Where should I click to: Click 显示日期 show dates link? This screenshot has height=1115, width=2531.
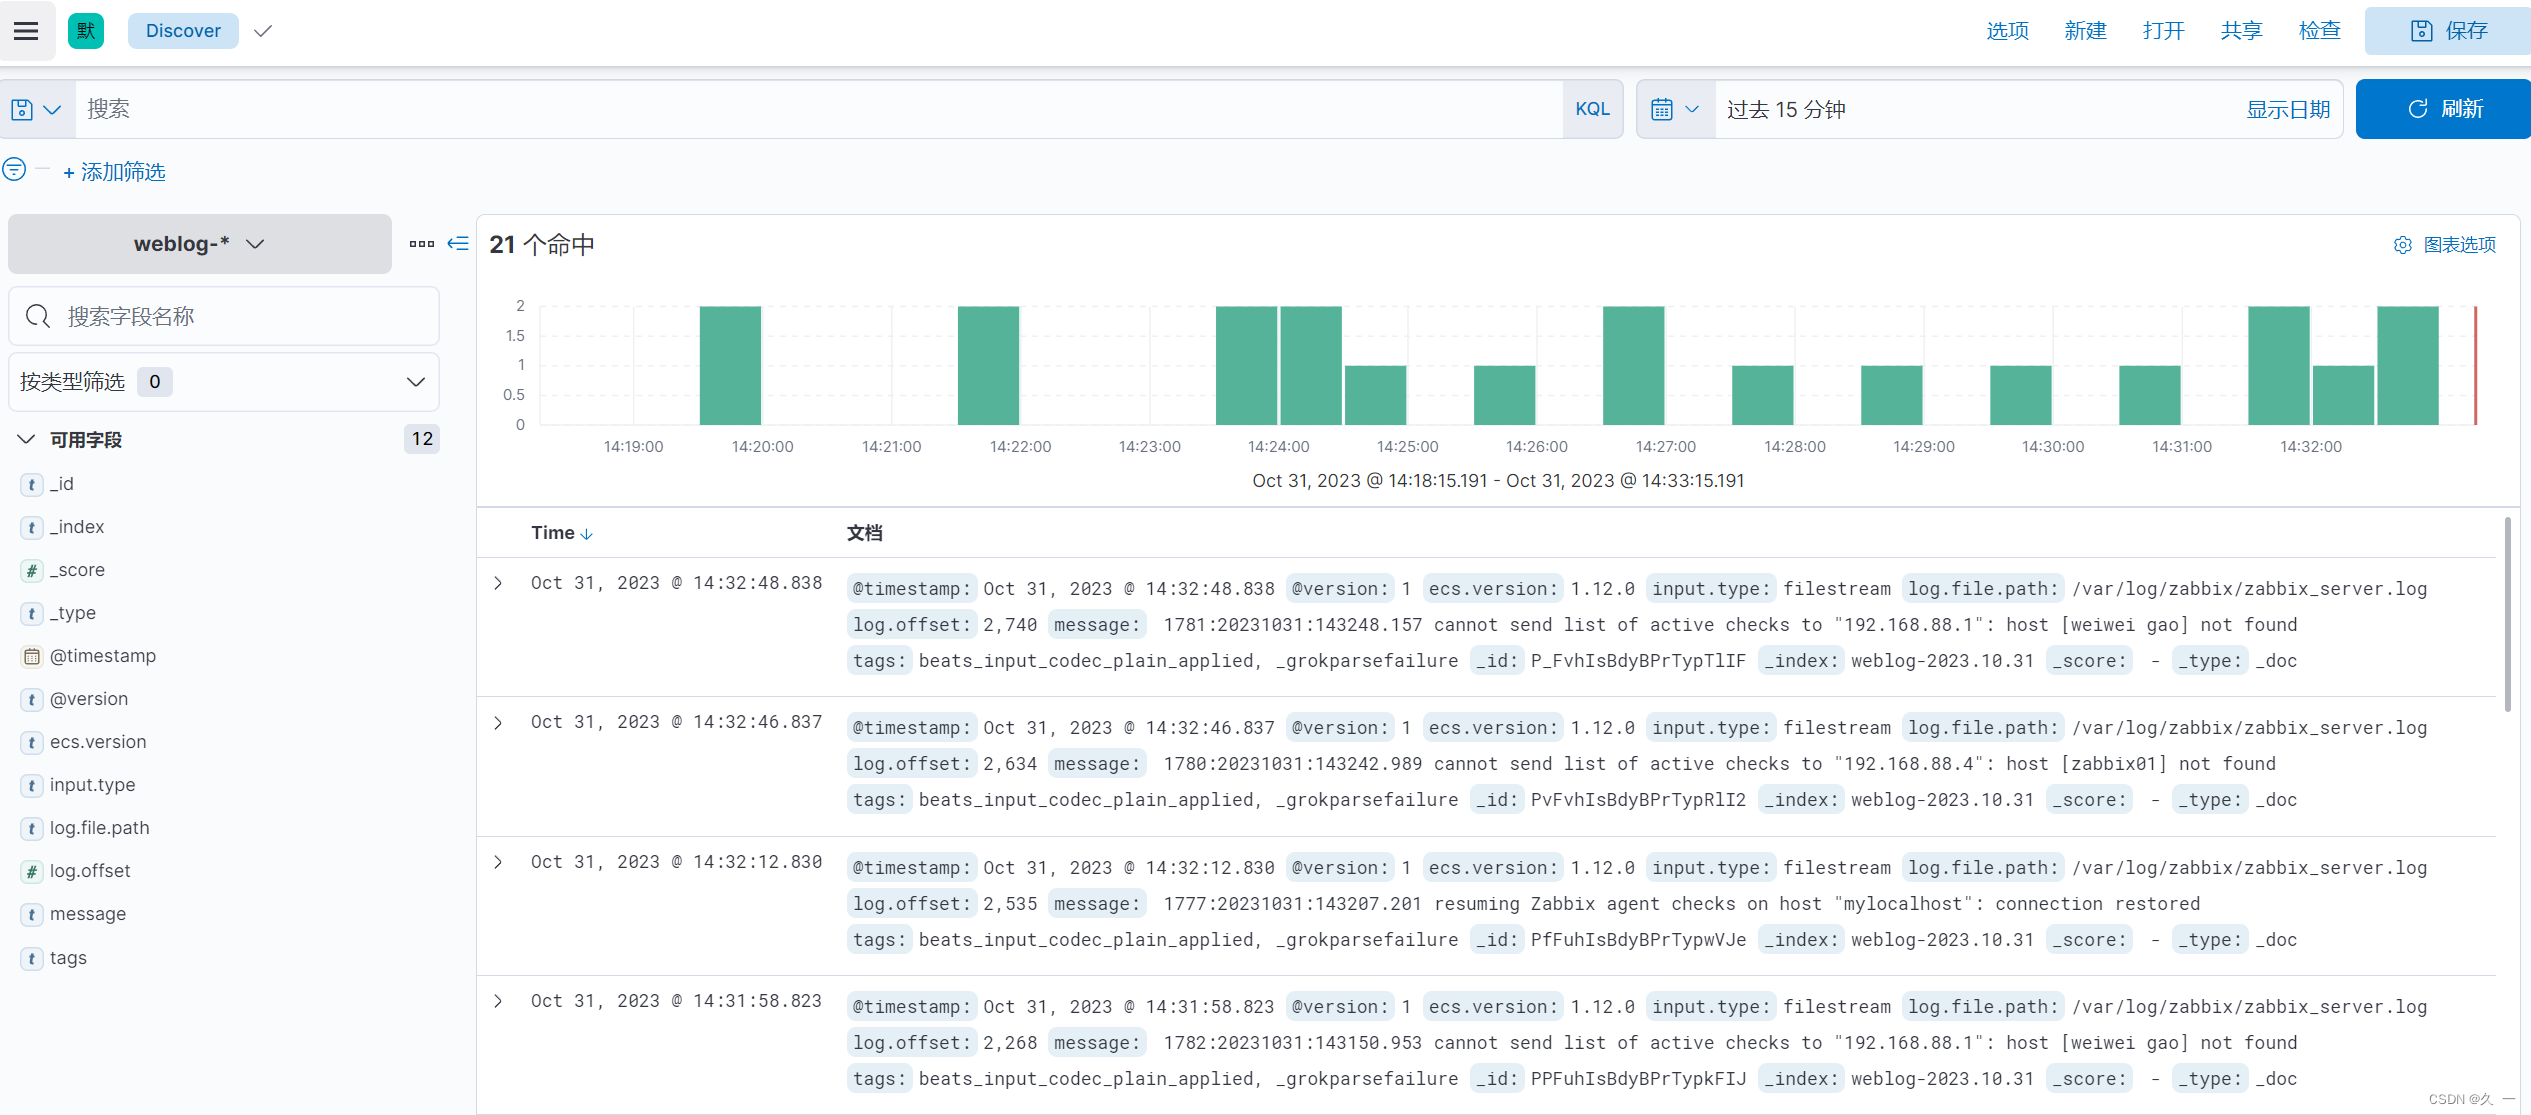pyautogui.click(x=2288, y=109)
